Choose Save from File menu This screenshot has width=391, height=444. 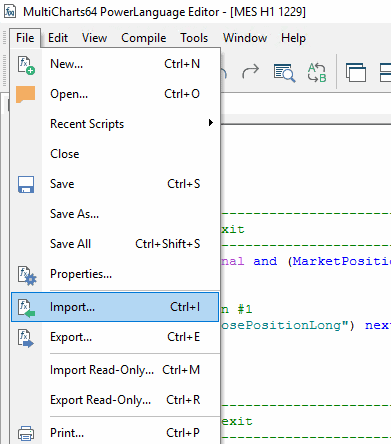tap(115, 184)
